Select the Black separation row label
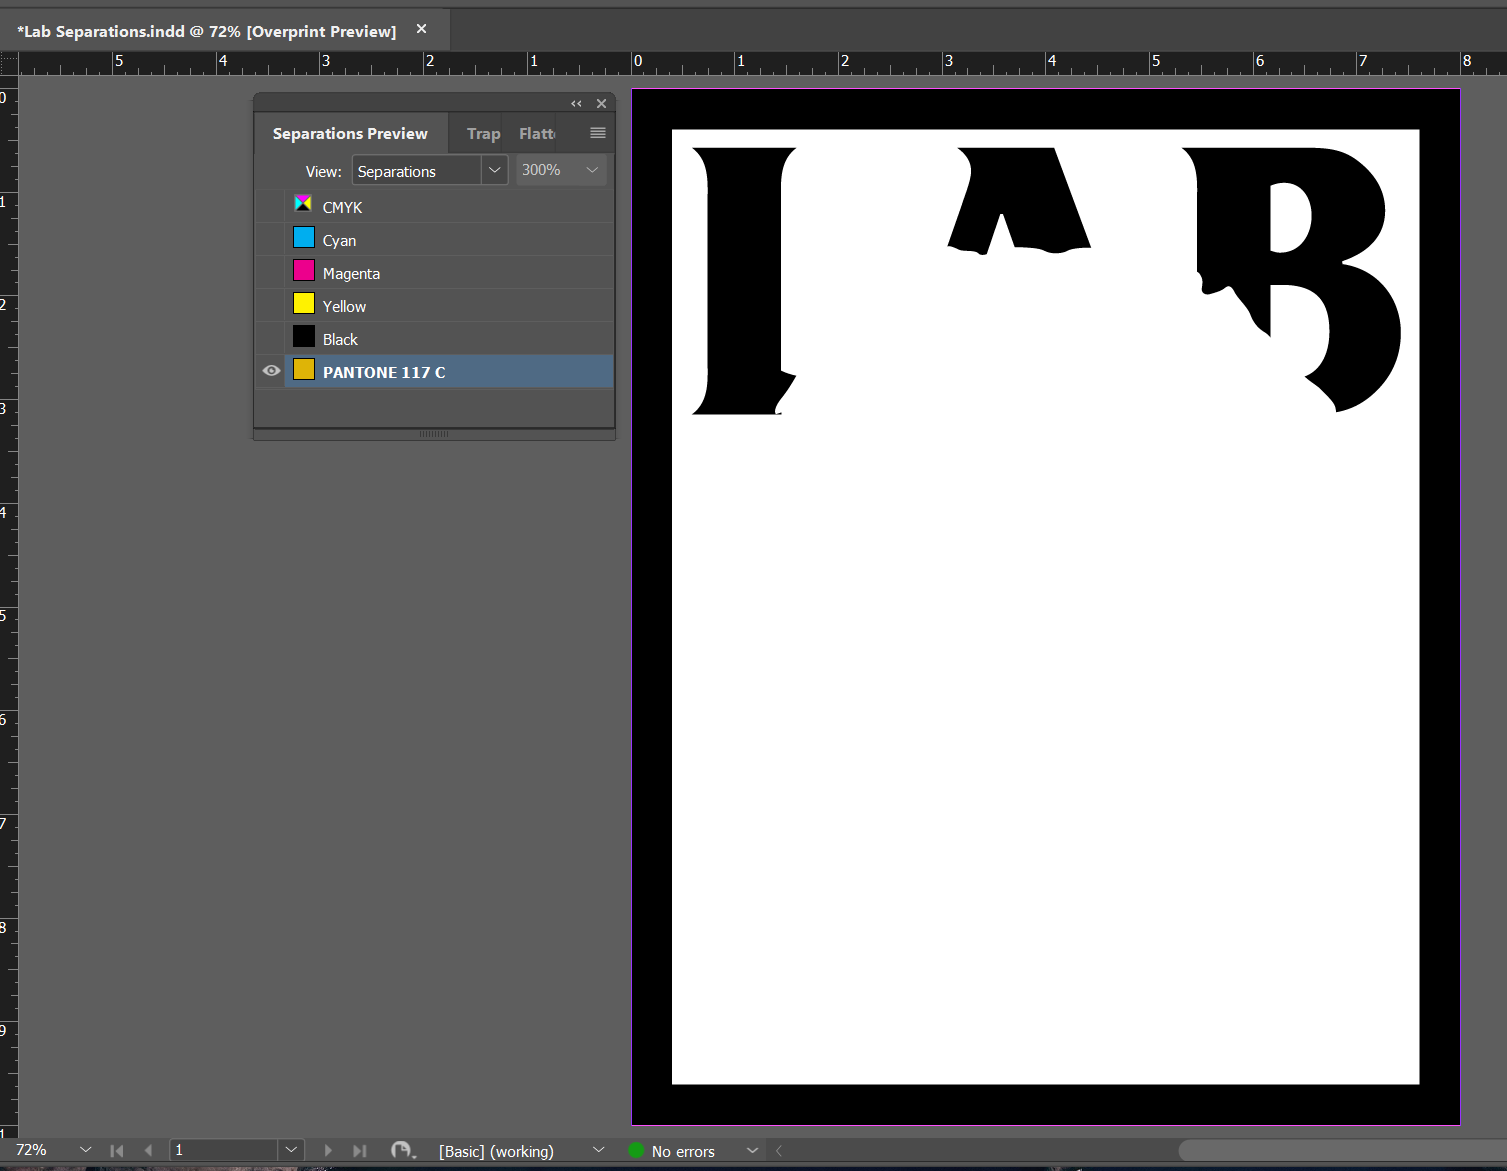Image resolution: width=1507 pixels, height=1171 pixels. pos(340,339)
